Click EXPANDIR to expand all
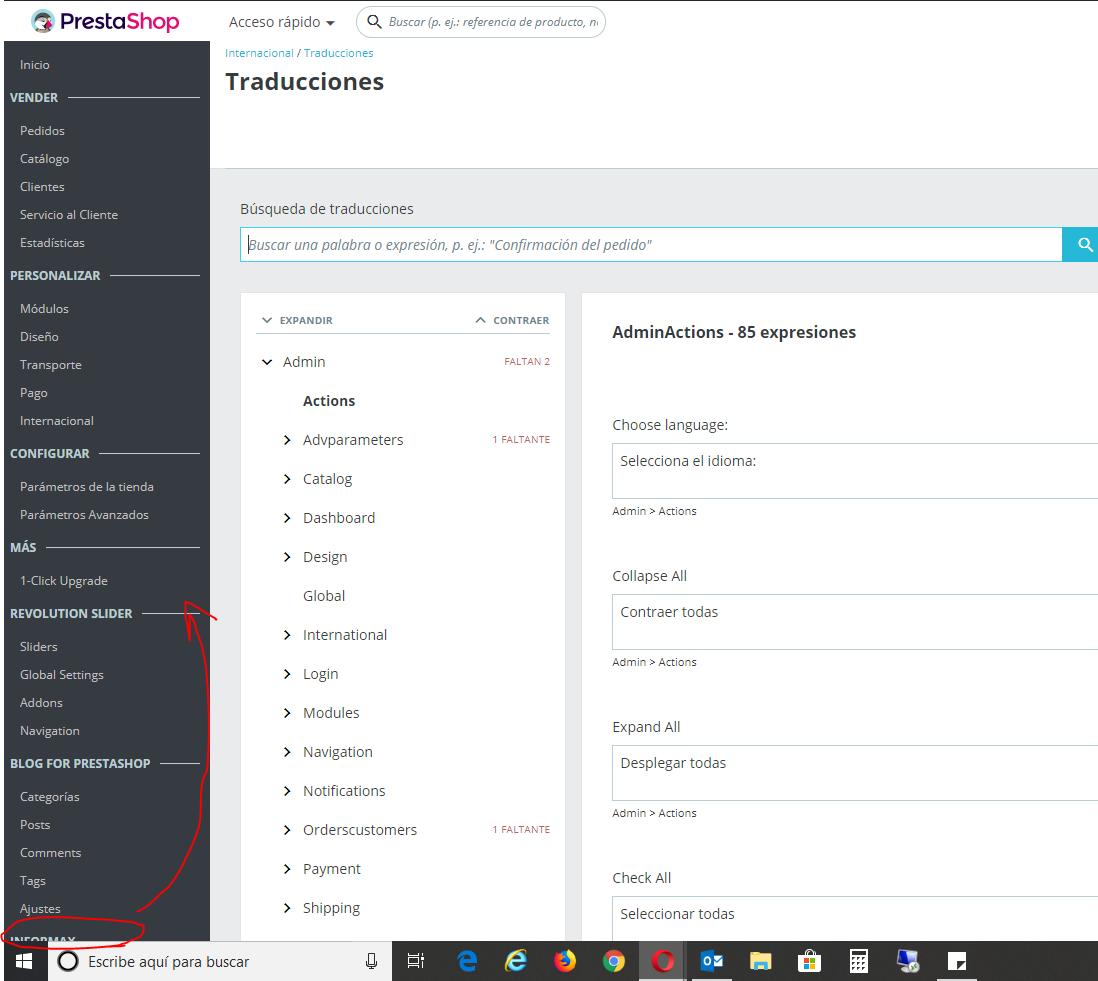The image size is (1098, 981). pyautogui.click(x=297, y=320)
